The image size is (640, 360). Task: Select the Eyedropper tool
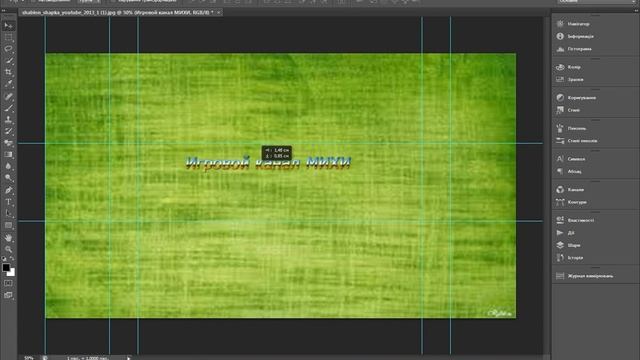[x=8, y=84]
